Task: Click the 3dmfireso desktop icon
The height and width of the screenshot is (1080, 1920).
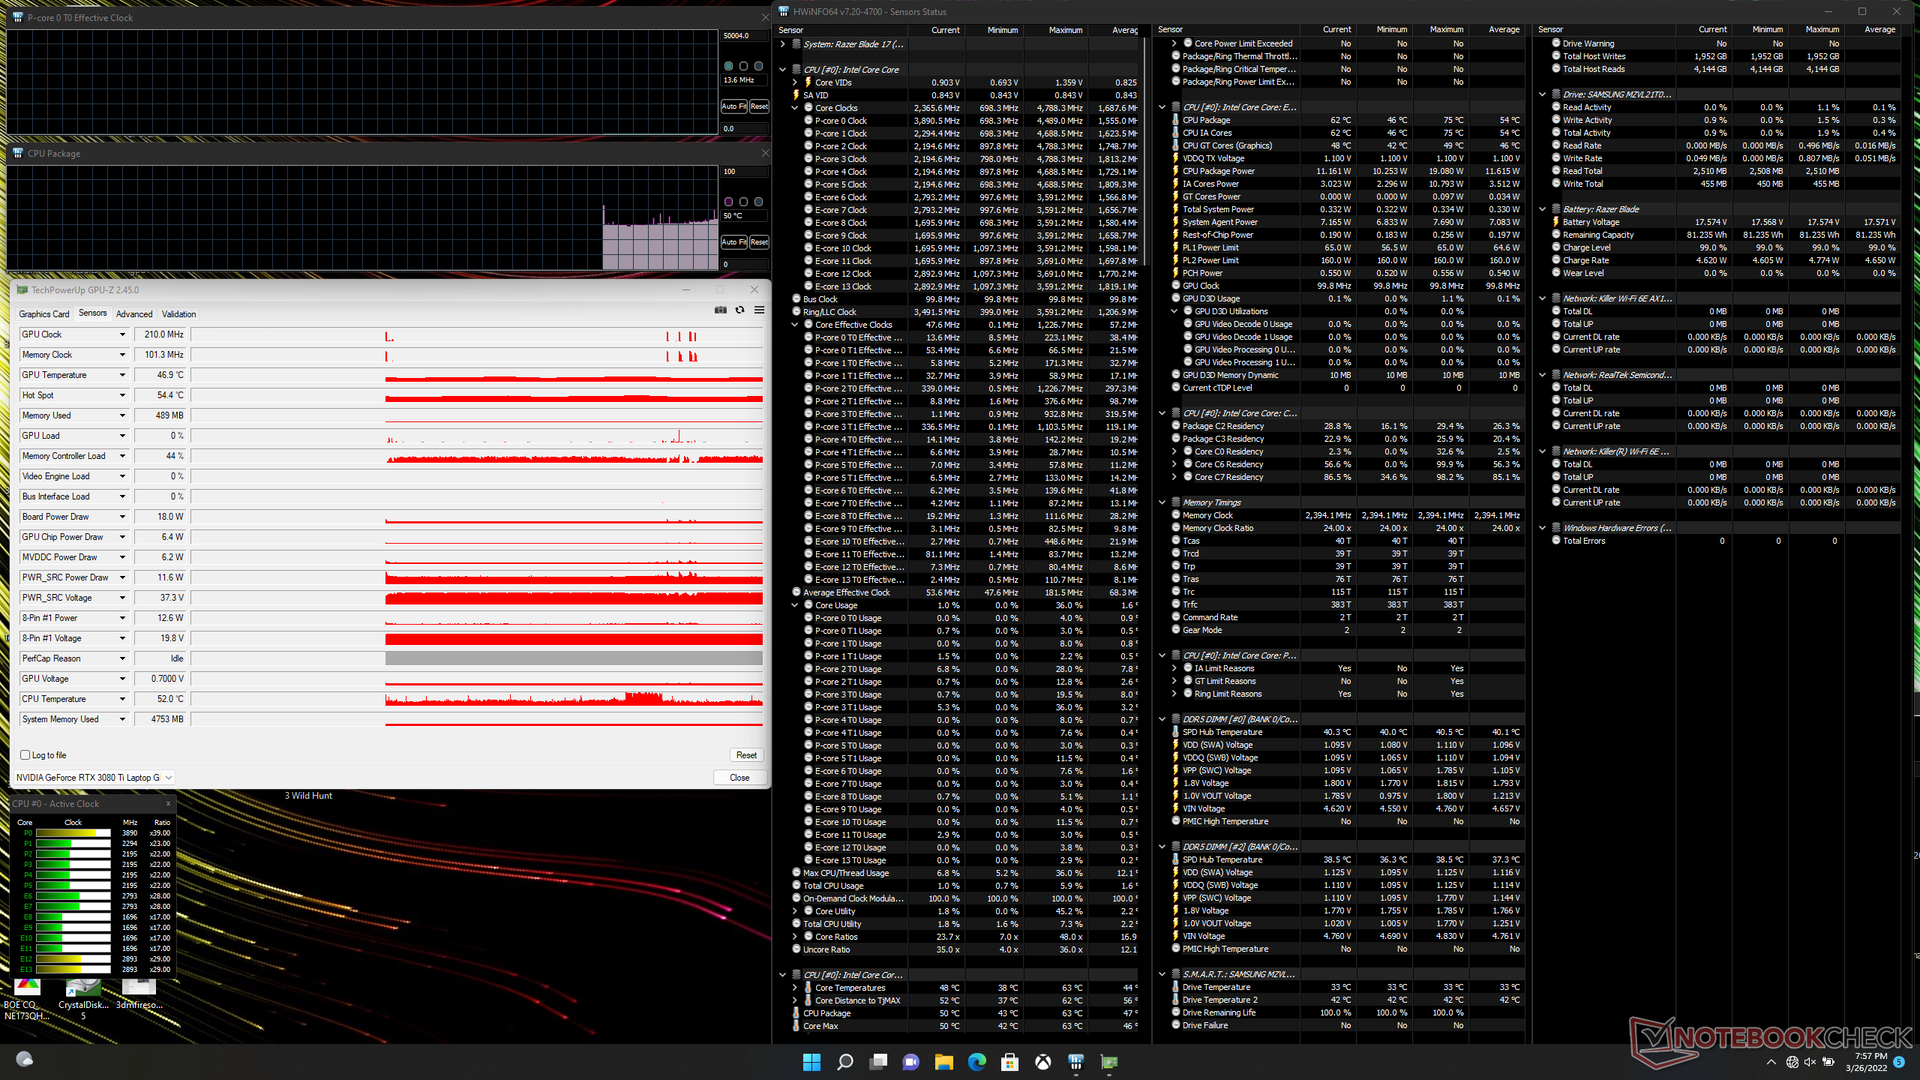Action: [x=138, y=994]
